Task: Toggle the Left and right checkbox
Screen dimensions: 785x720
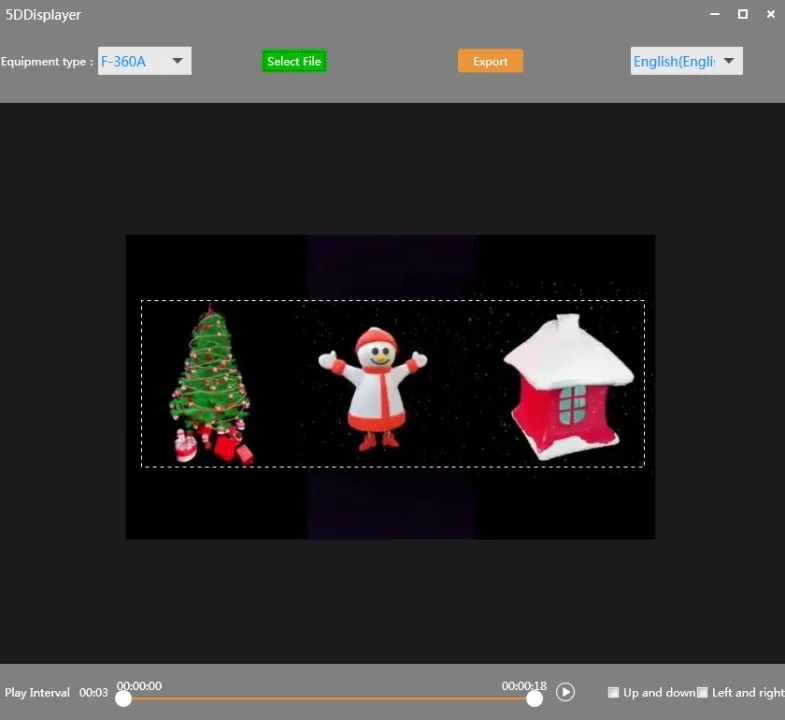Action: (x=702, y=692)
